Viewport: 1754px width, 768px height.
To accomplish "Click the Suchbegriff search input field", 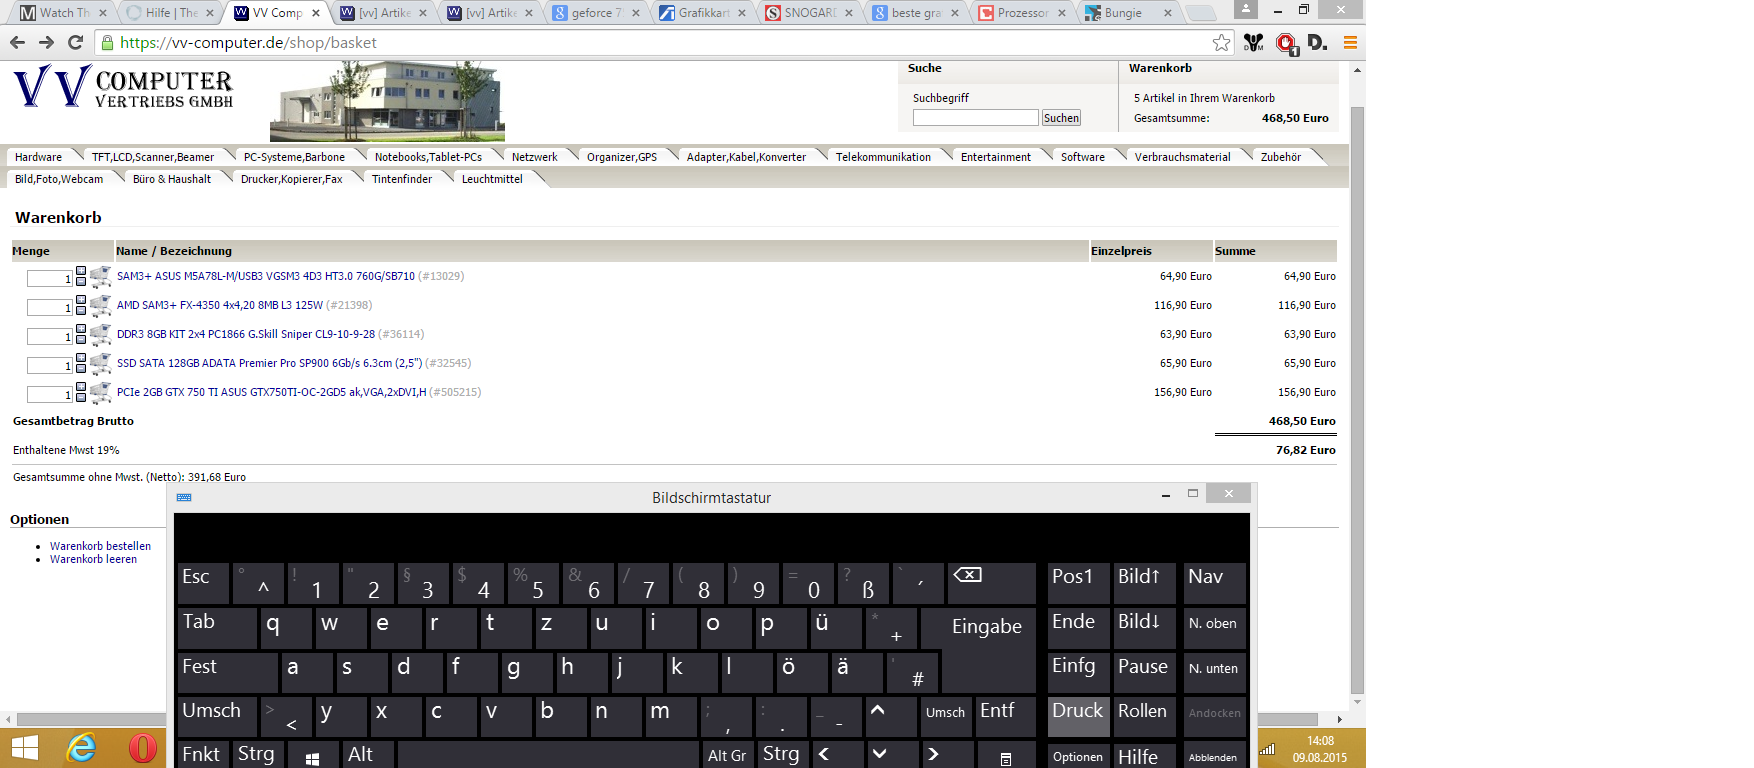I will point(975,118).
